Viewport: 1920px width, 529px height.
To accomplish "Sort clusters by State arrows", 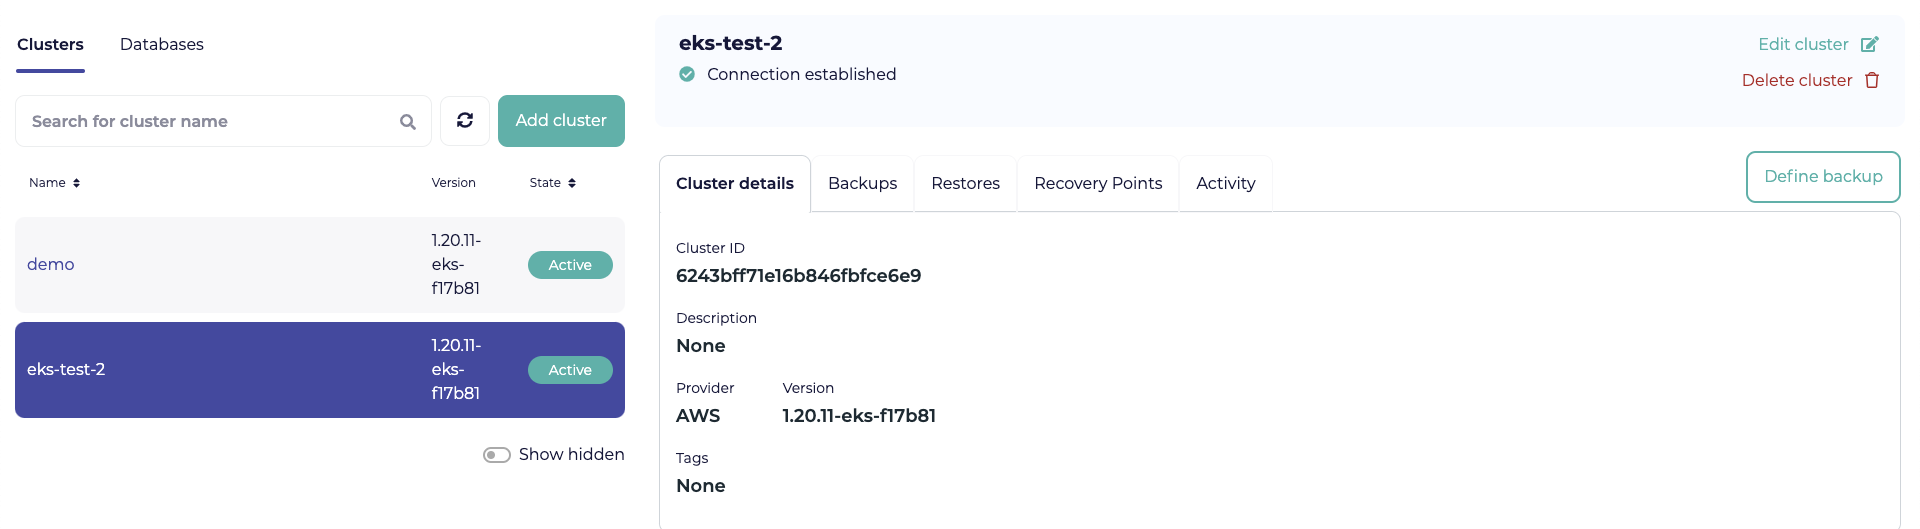I will click(x=572, y=183).
